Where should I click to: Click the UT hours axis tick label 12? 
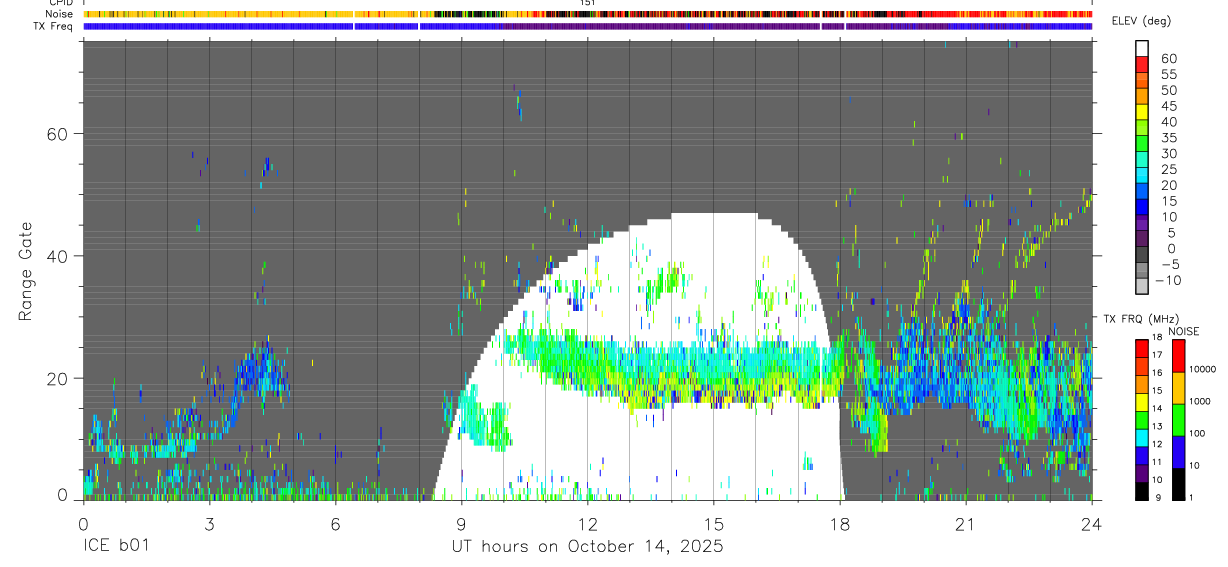(587, 523)
